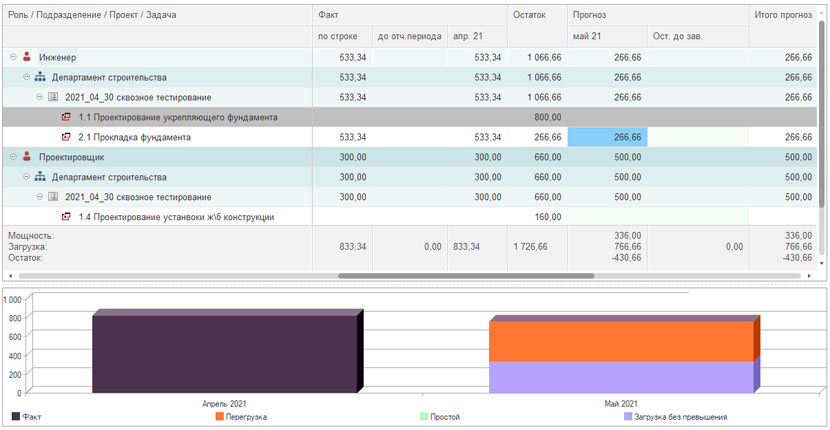This screenshot has width=830, height=430.
Task: Select the 2.1 Прокладка фундамента row
Action: coord(410,137)
